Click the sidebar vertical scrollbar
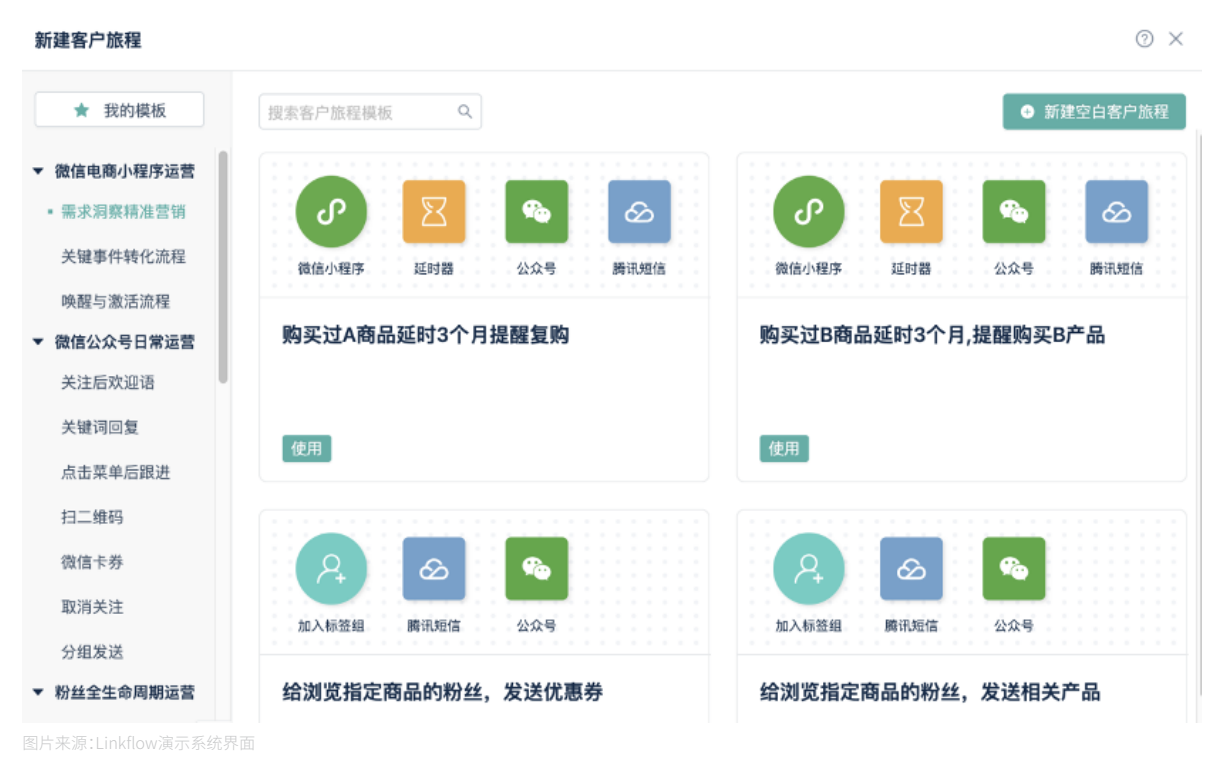 tap(223, 267)
